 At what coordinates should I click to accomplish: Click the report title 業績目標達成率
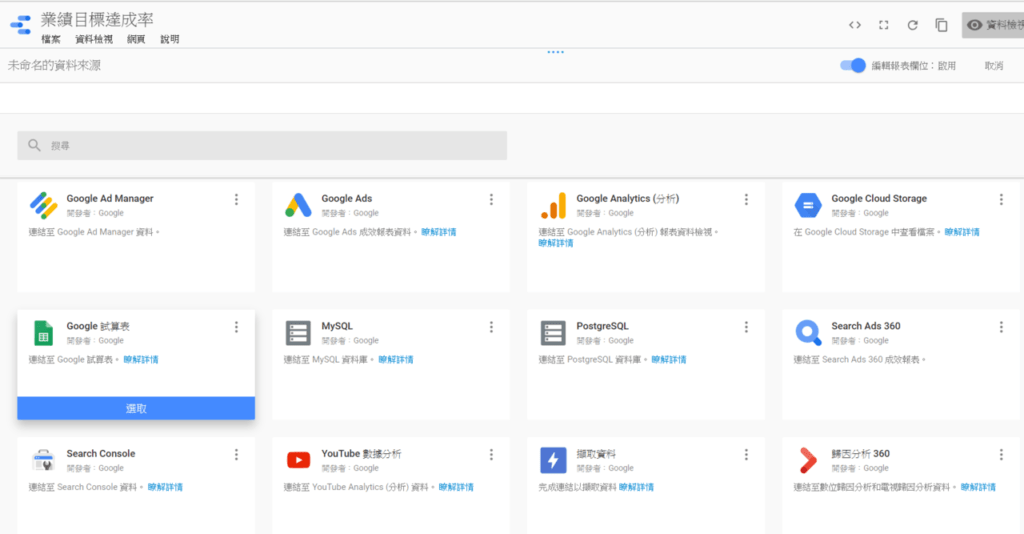click(x=97, y=20)
